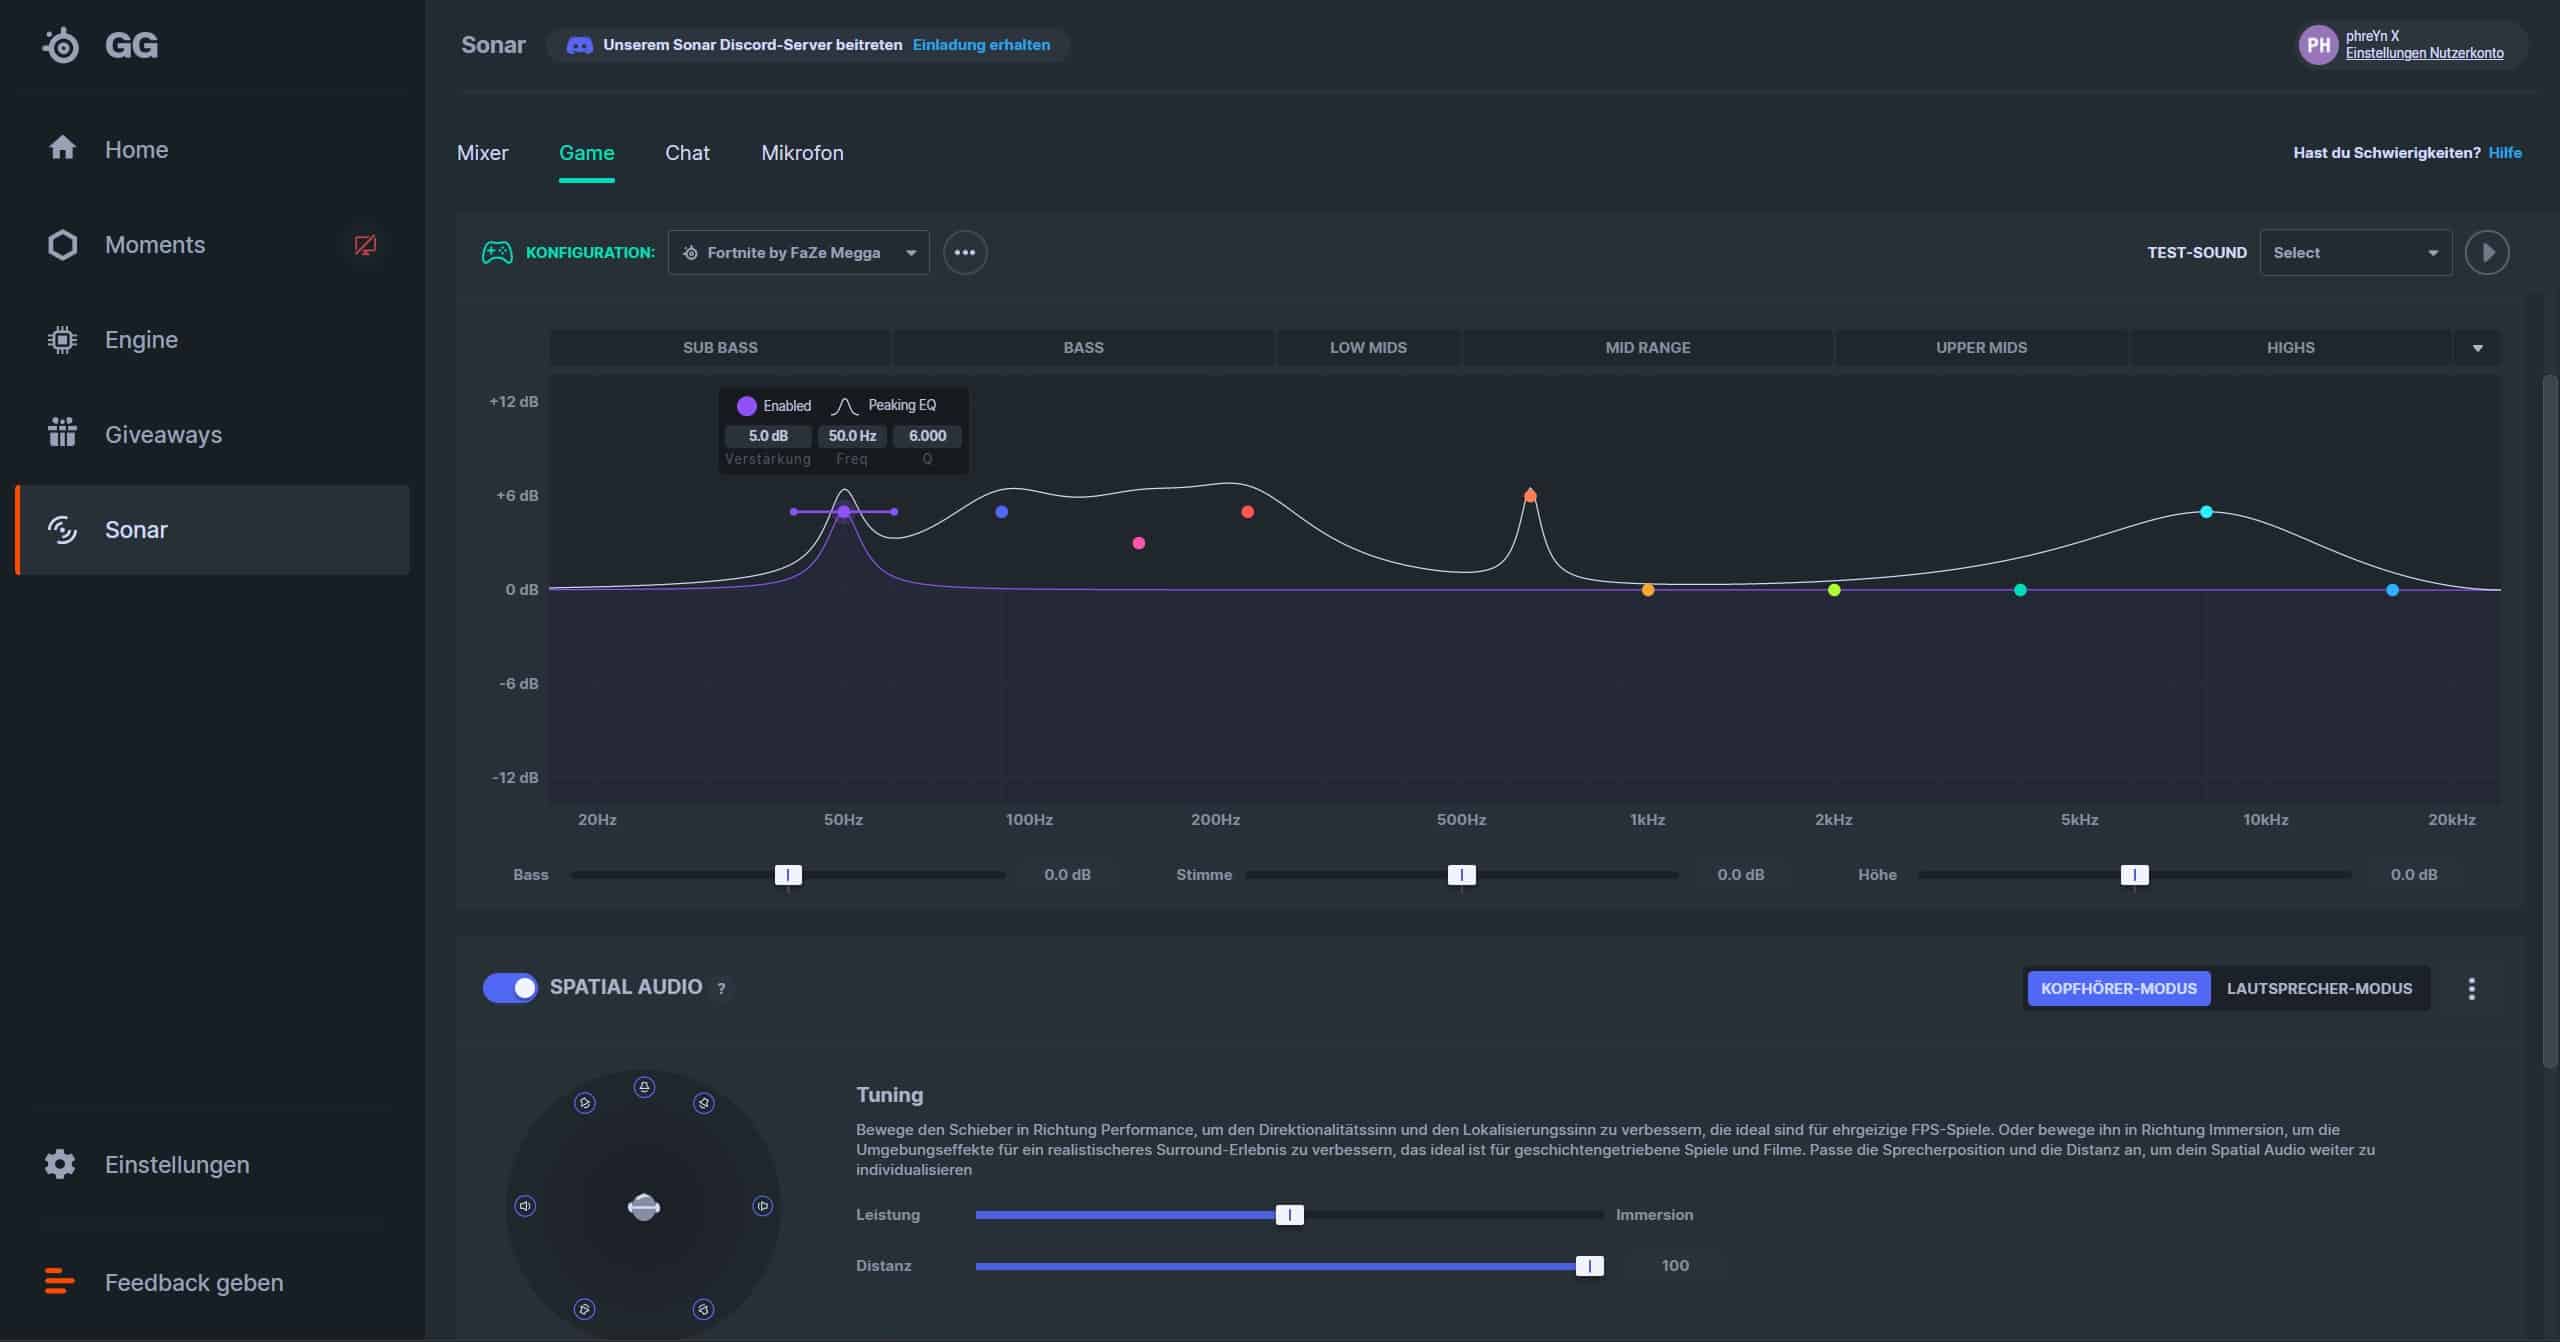
Task: Play the selected test sound
Action: [2486, 253]
